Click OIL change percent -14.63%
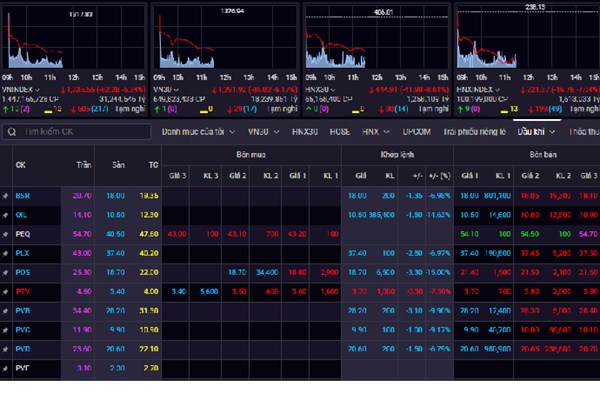 (x=438, y=215)
